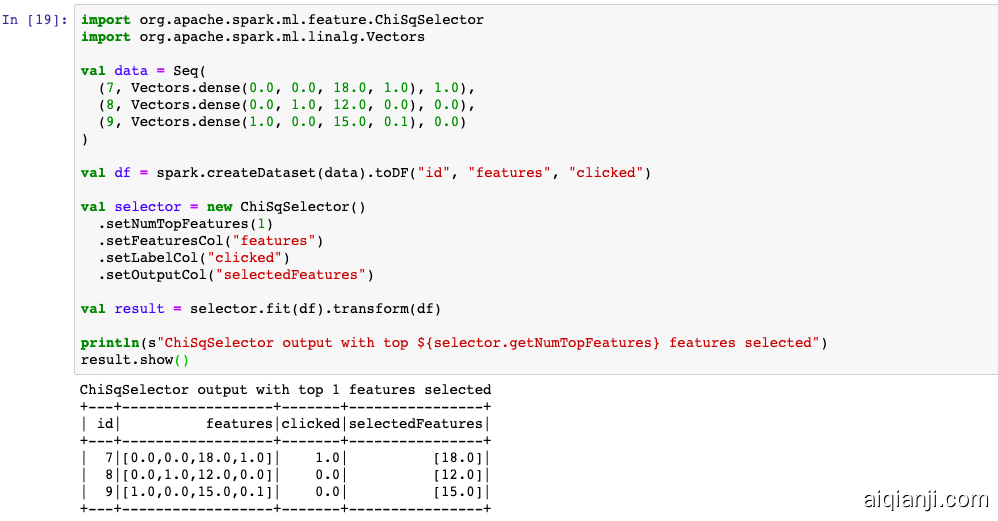Click the .setFeaturesCol("features") line

(x=210, y=241)
